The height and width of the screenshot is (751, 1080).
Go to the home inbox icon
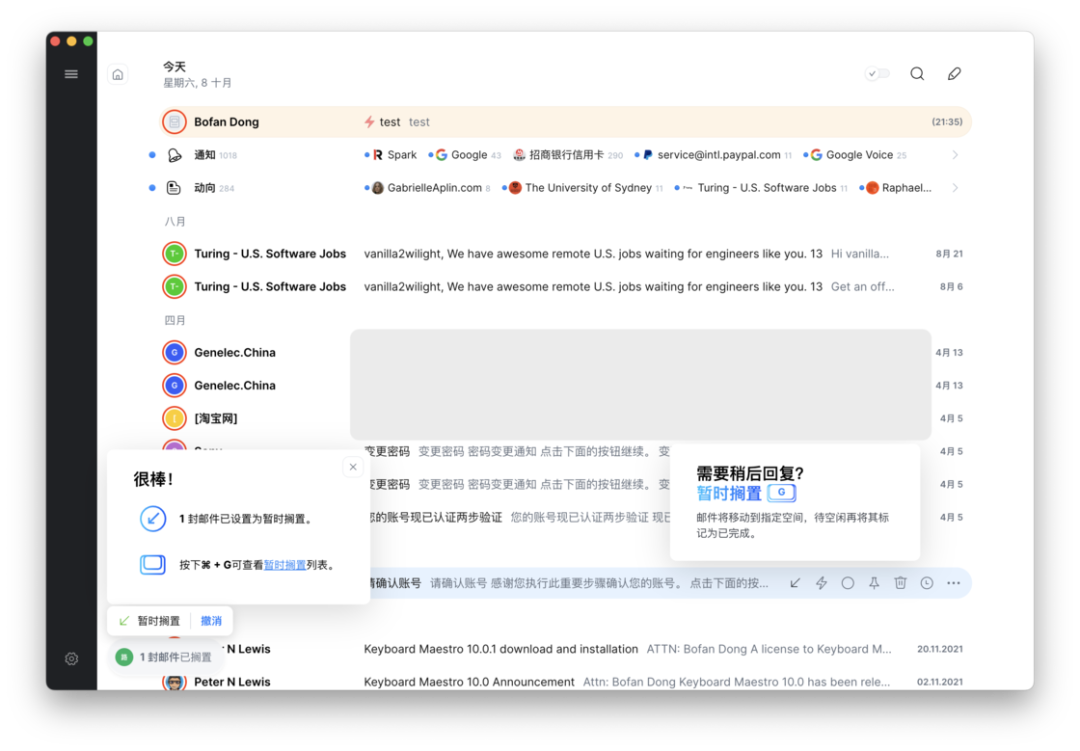pyautogui.click(x=118, y=74)
